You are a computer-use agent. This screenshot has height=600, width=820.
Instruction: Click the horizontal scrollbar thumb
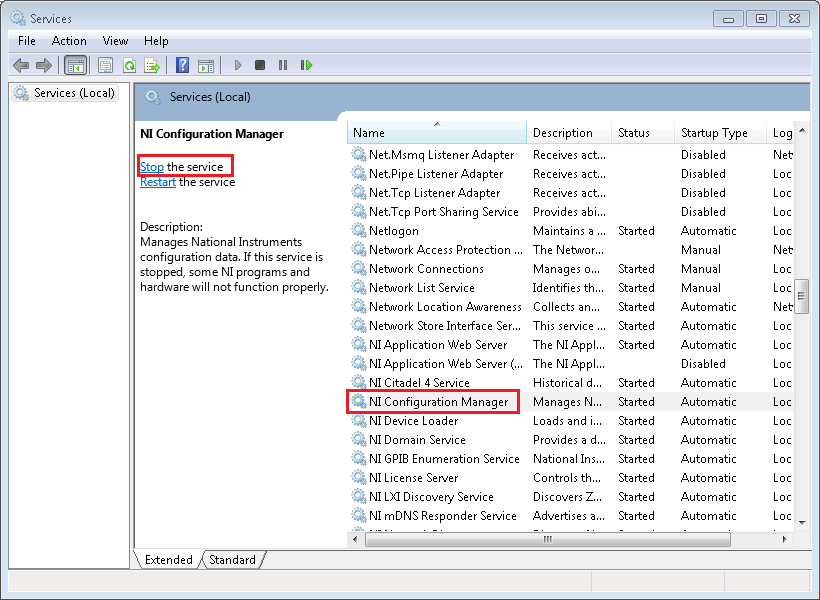pyautogui.click(x=547, y=539)
